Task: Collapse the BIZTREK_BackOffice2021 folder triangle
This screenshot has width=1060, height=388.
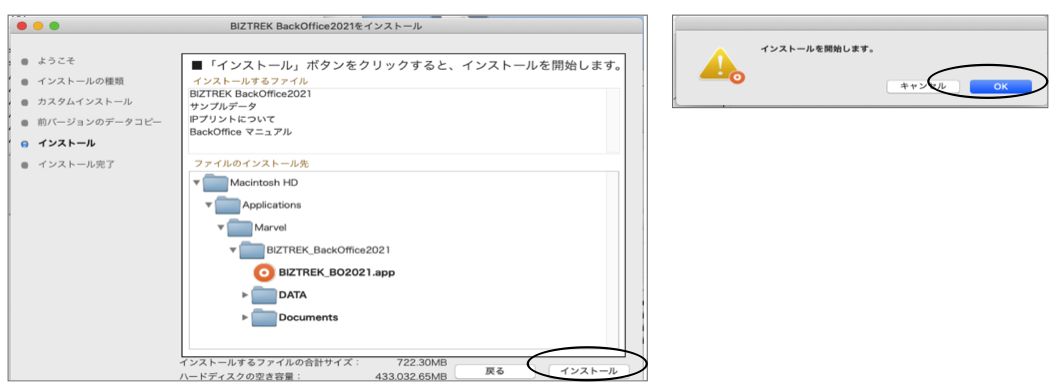Action: tap(233, 249)
